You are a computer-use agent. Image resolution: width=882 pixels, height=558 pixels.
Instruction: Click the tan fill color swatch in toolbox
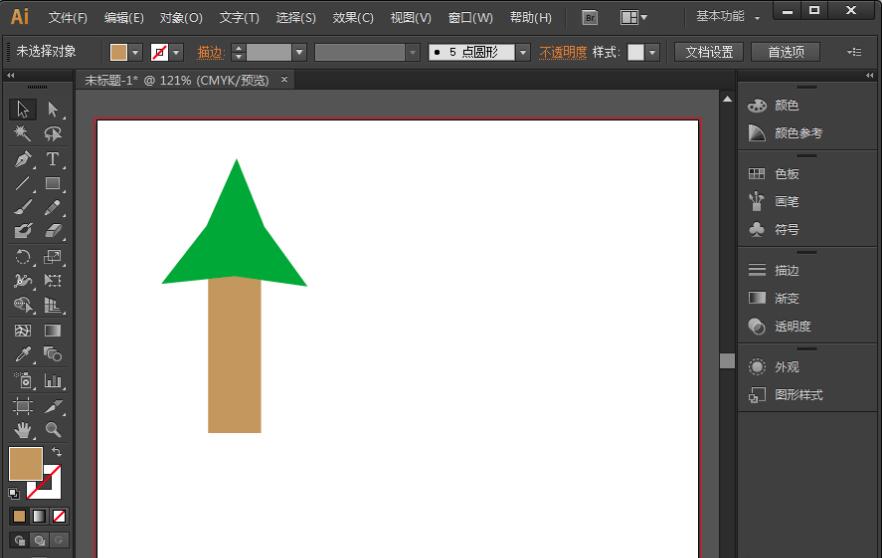[x=24, y=463]
